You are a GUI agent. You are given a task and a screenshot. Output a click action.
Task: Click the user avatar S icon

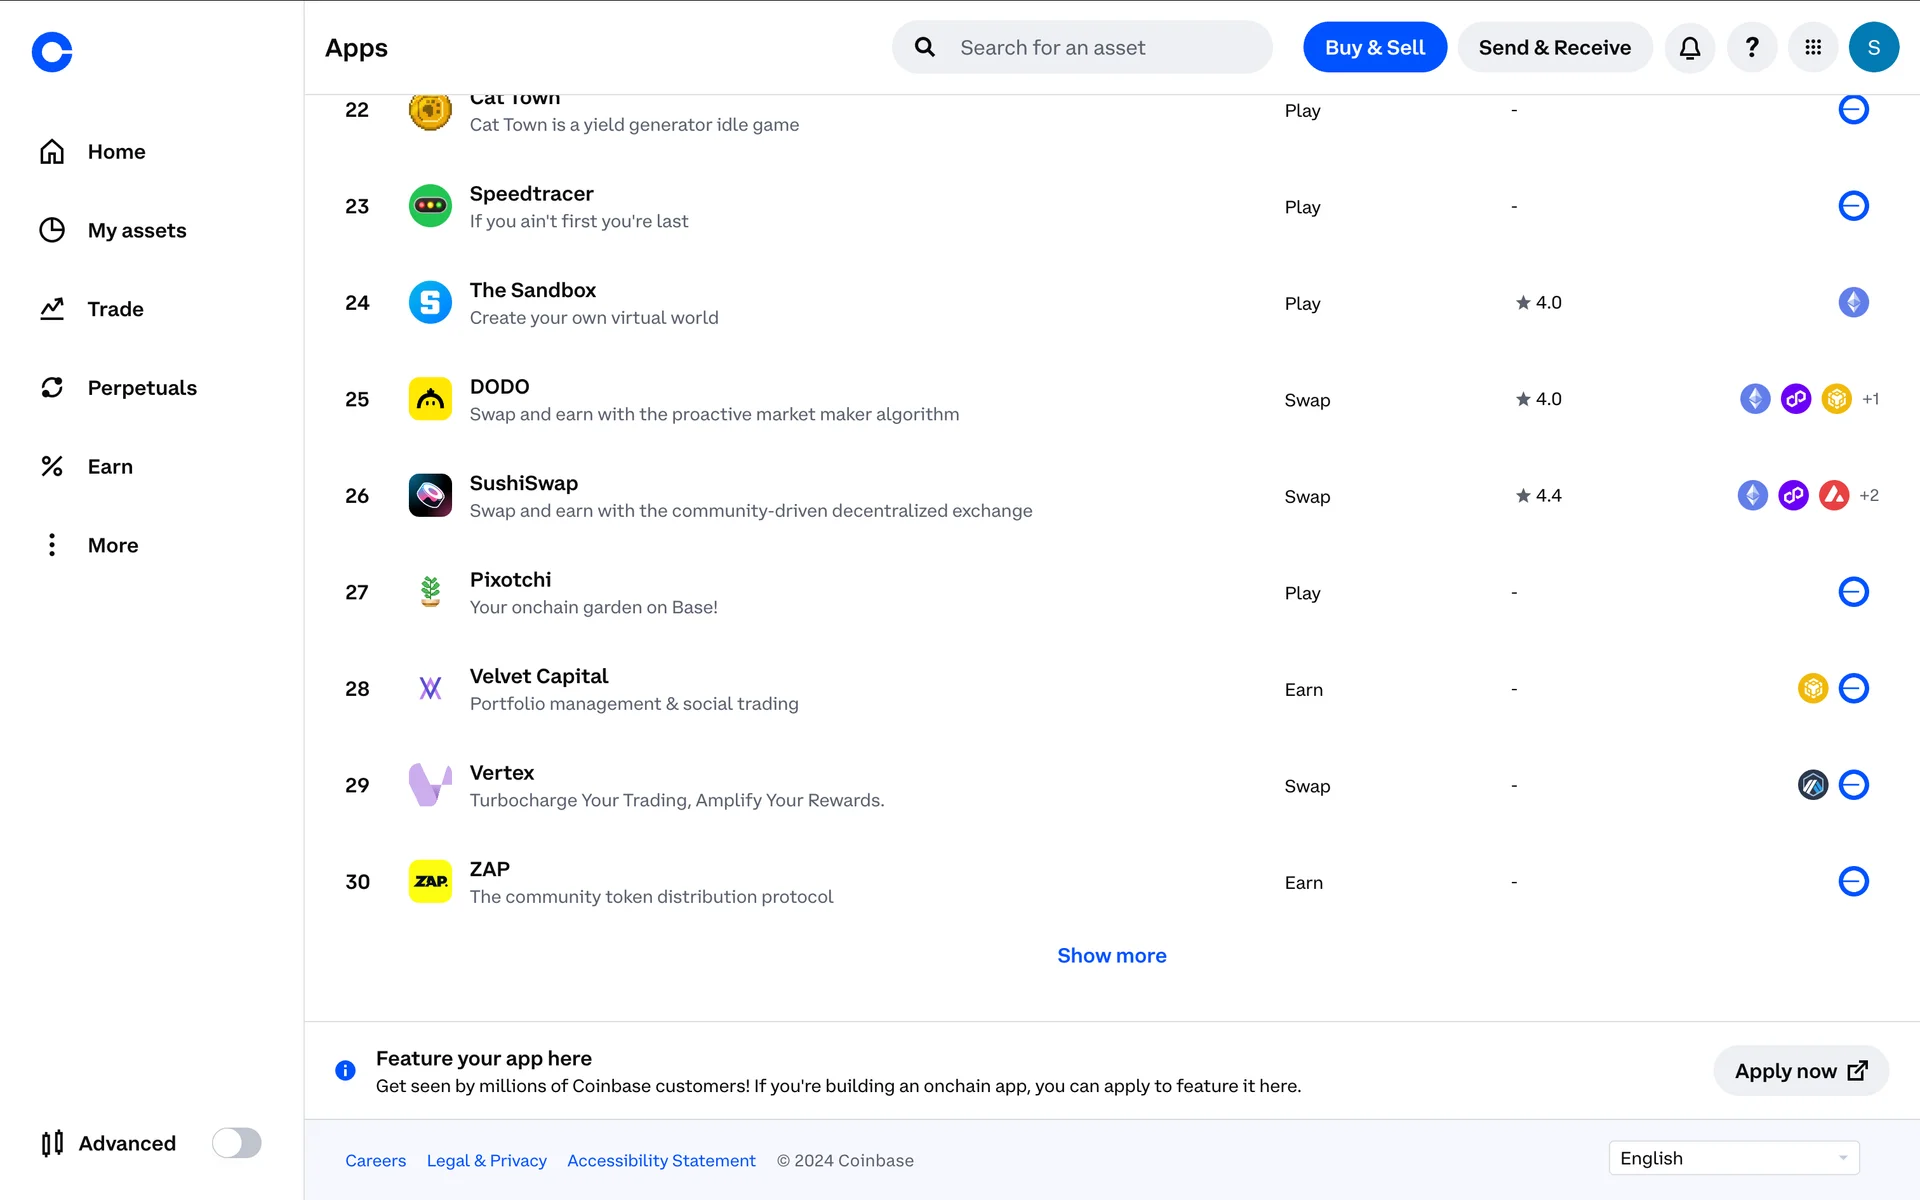tap(1873, 47)
